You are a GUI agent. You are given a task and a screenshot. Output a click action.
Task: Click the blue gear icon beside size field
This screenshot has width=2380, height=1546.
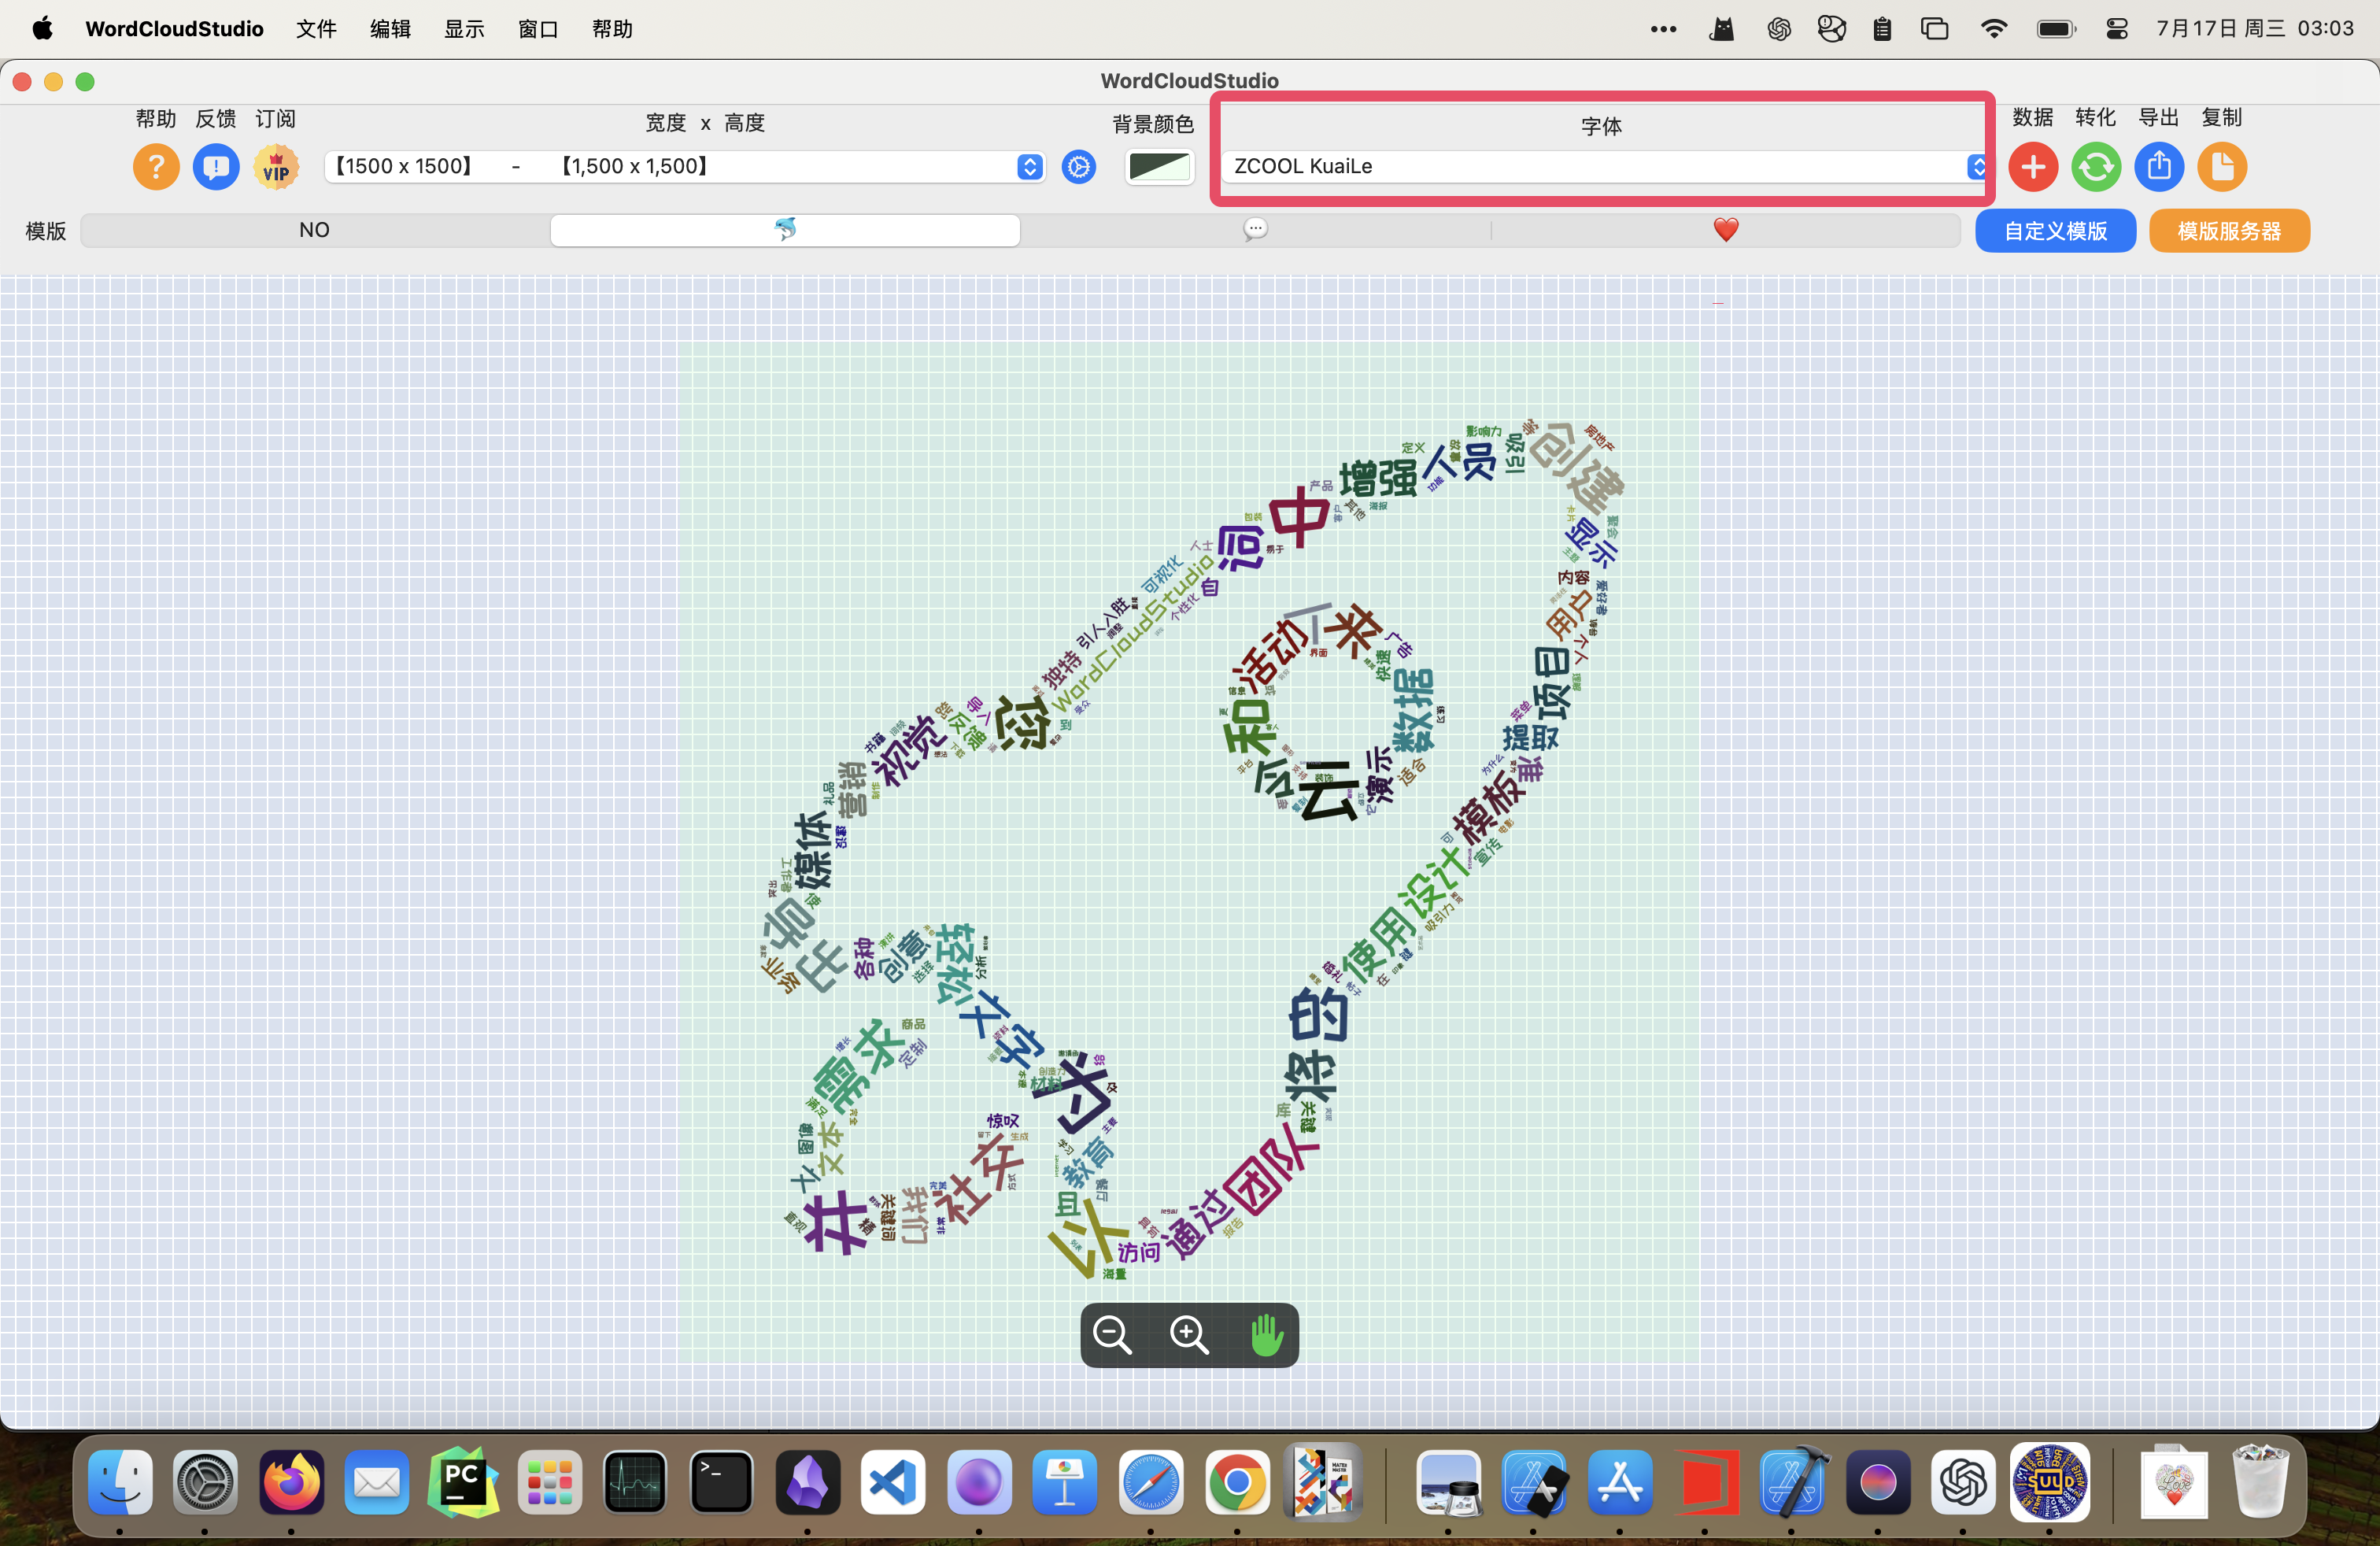[x=1079, y=167]
